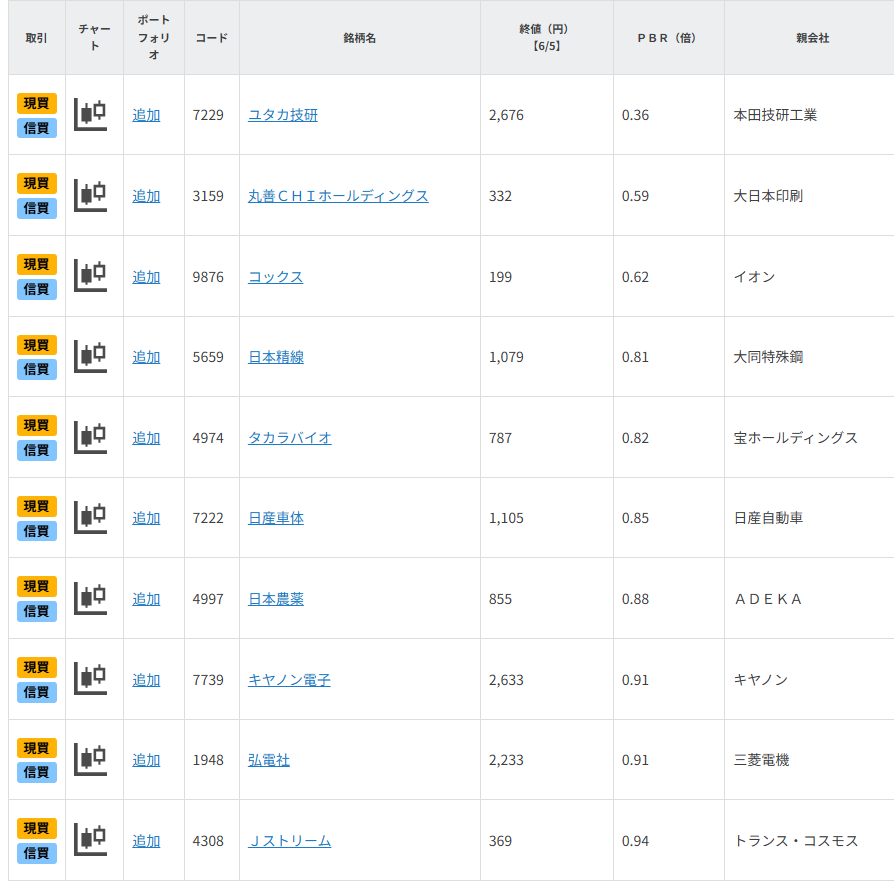
Task: Click 追加 link for タカラバイオ
Action: click(x=146, y=438)
